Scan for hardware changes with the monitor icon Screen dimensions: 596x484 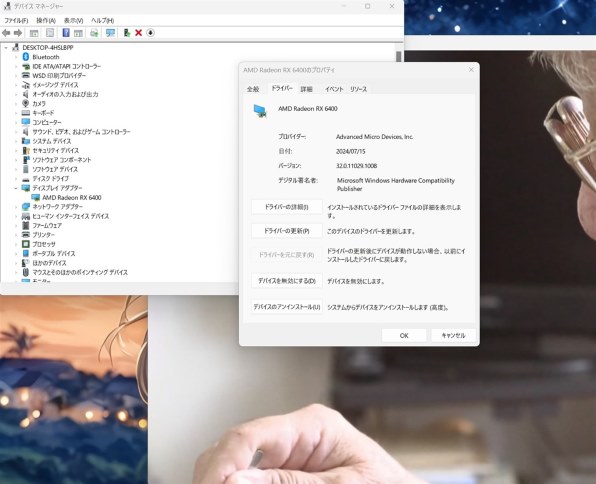coord(110,33)
